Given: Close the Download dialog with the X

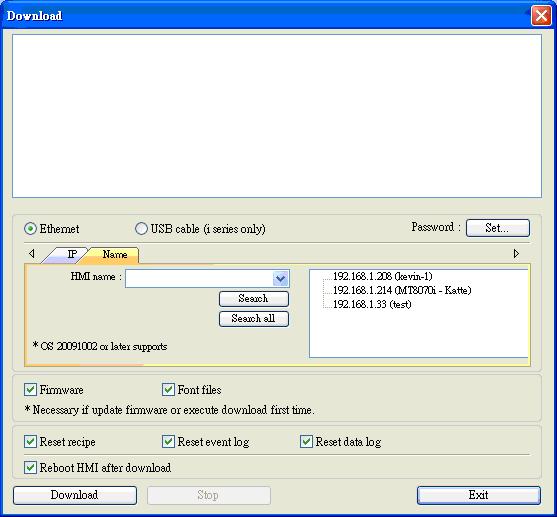Looking at the screenshot, I should click(x=541, y=16).
